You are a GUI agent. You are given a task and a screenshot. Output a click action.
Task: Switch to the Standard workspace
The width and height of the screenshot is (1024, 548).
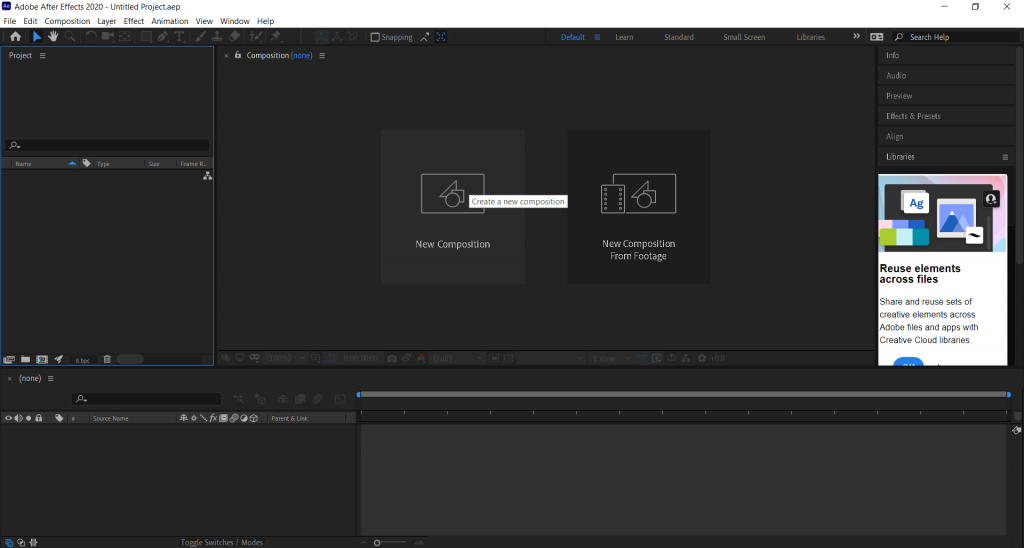(678, 37)
